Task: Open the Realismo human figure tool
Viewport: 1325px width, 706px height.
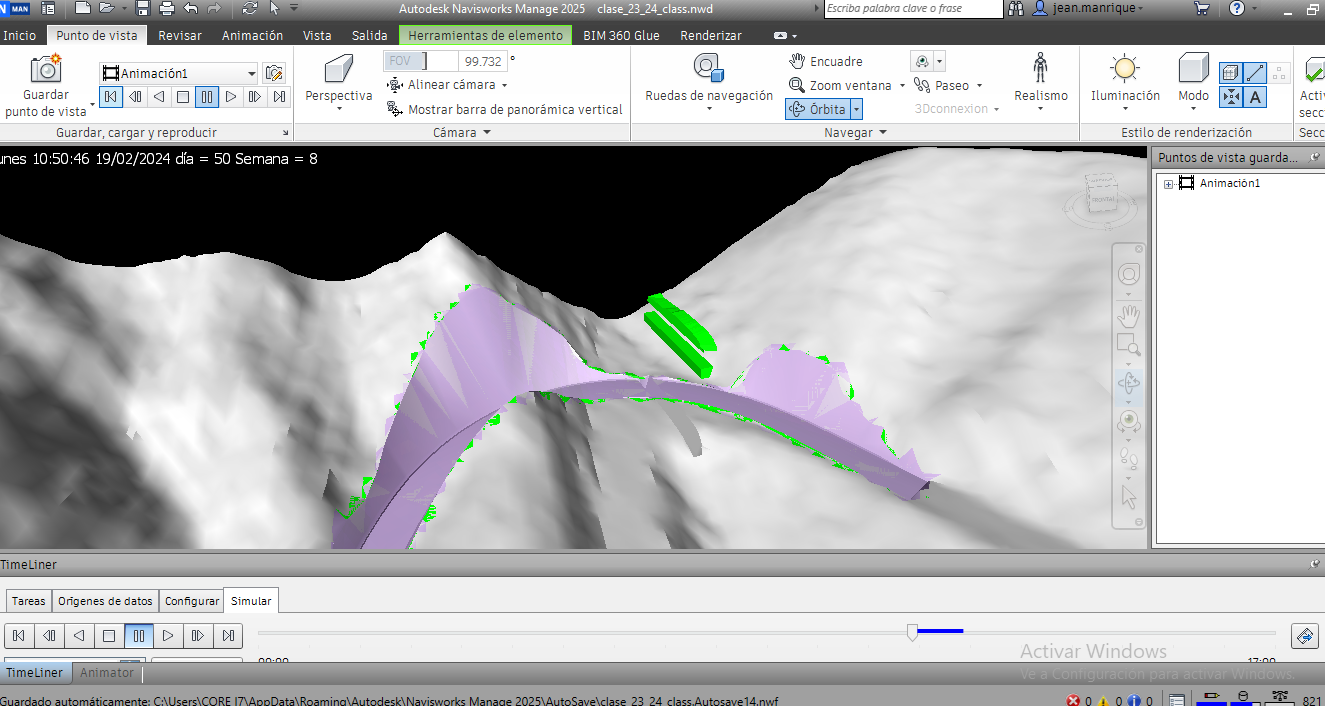Action: pyautogui.click(x=1041, y=69)
